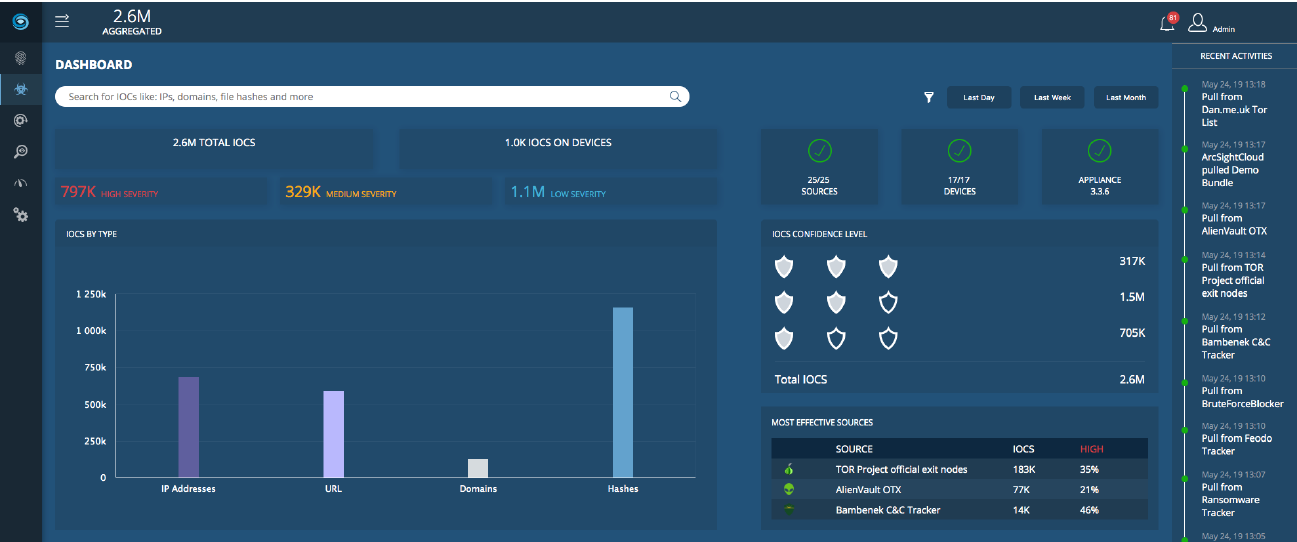Click the red 81 notification badge
The image size is (1297, 542).
pos(1173,17)
